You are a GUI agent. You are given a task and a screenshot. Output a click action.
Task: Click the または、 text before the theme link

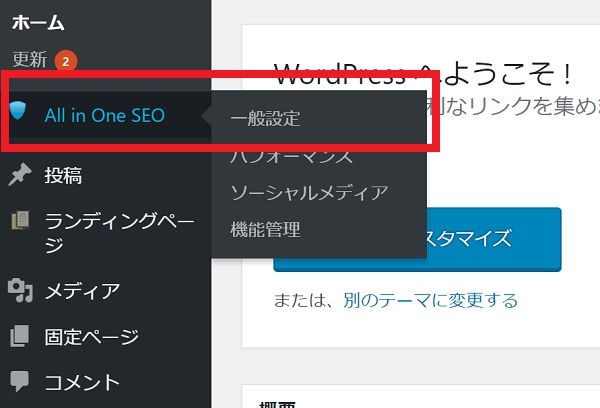point(306,300)
